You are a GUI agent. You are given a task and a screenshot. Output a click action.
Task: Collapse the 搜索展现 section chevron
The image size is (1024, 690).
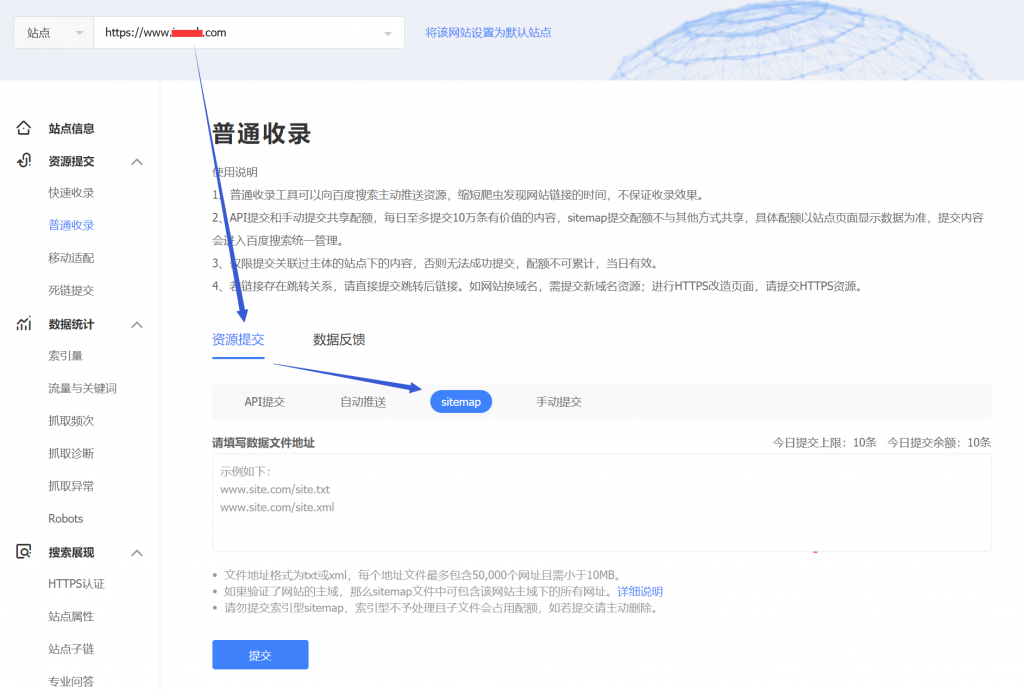[136, 553]
